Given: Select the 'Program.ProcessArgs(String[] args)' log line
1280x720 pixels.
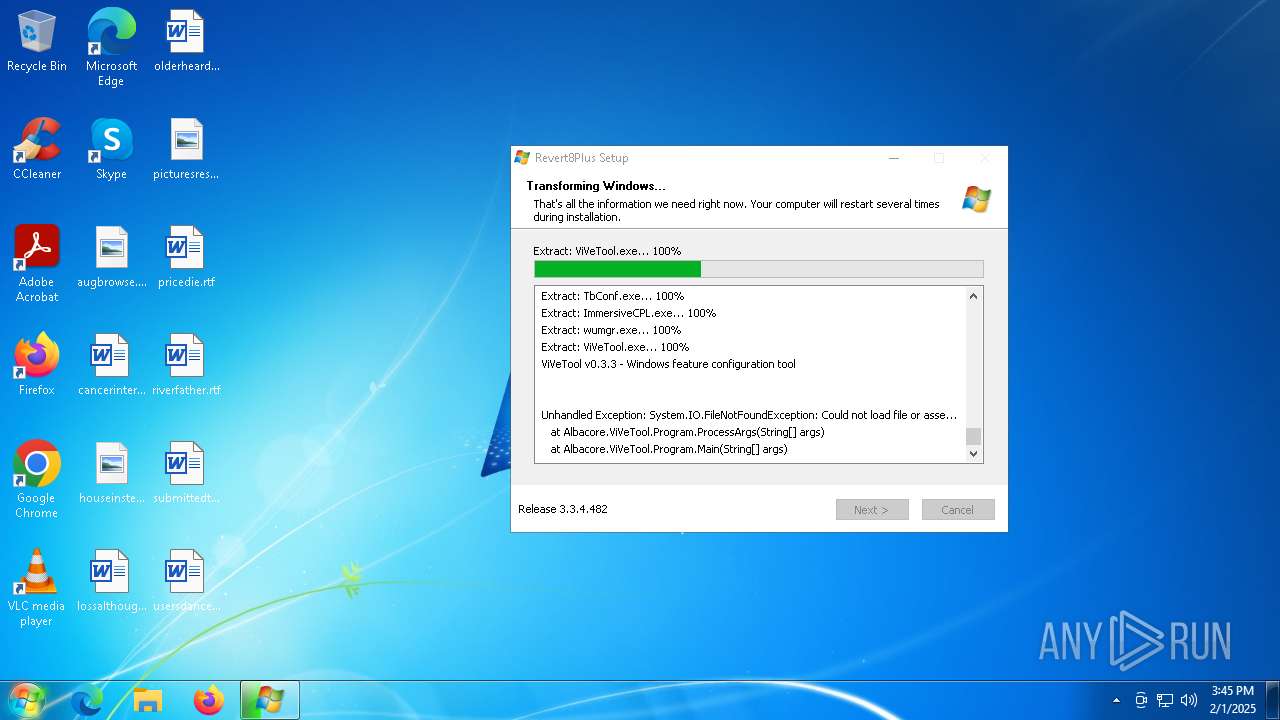Looking at the screenshot, I should (687, 432).
